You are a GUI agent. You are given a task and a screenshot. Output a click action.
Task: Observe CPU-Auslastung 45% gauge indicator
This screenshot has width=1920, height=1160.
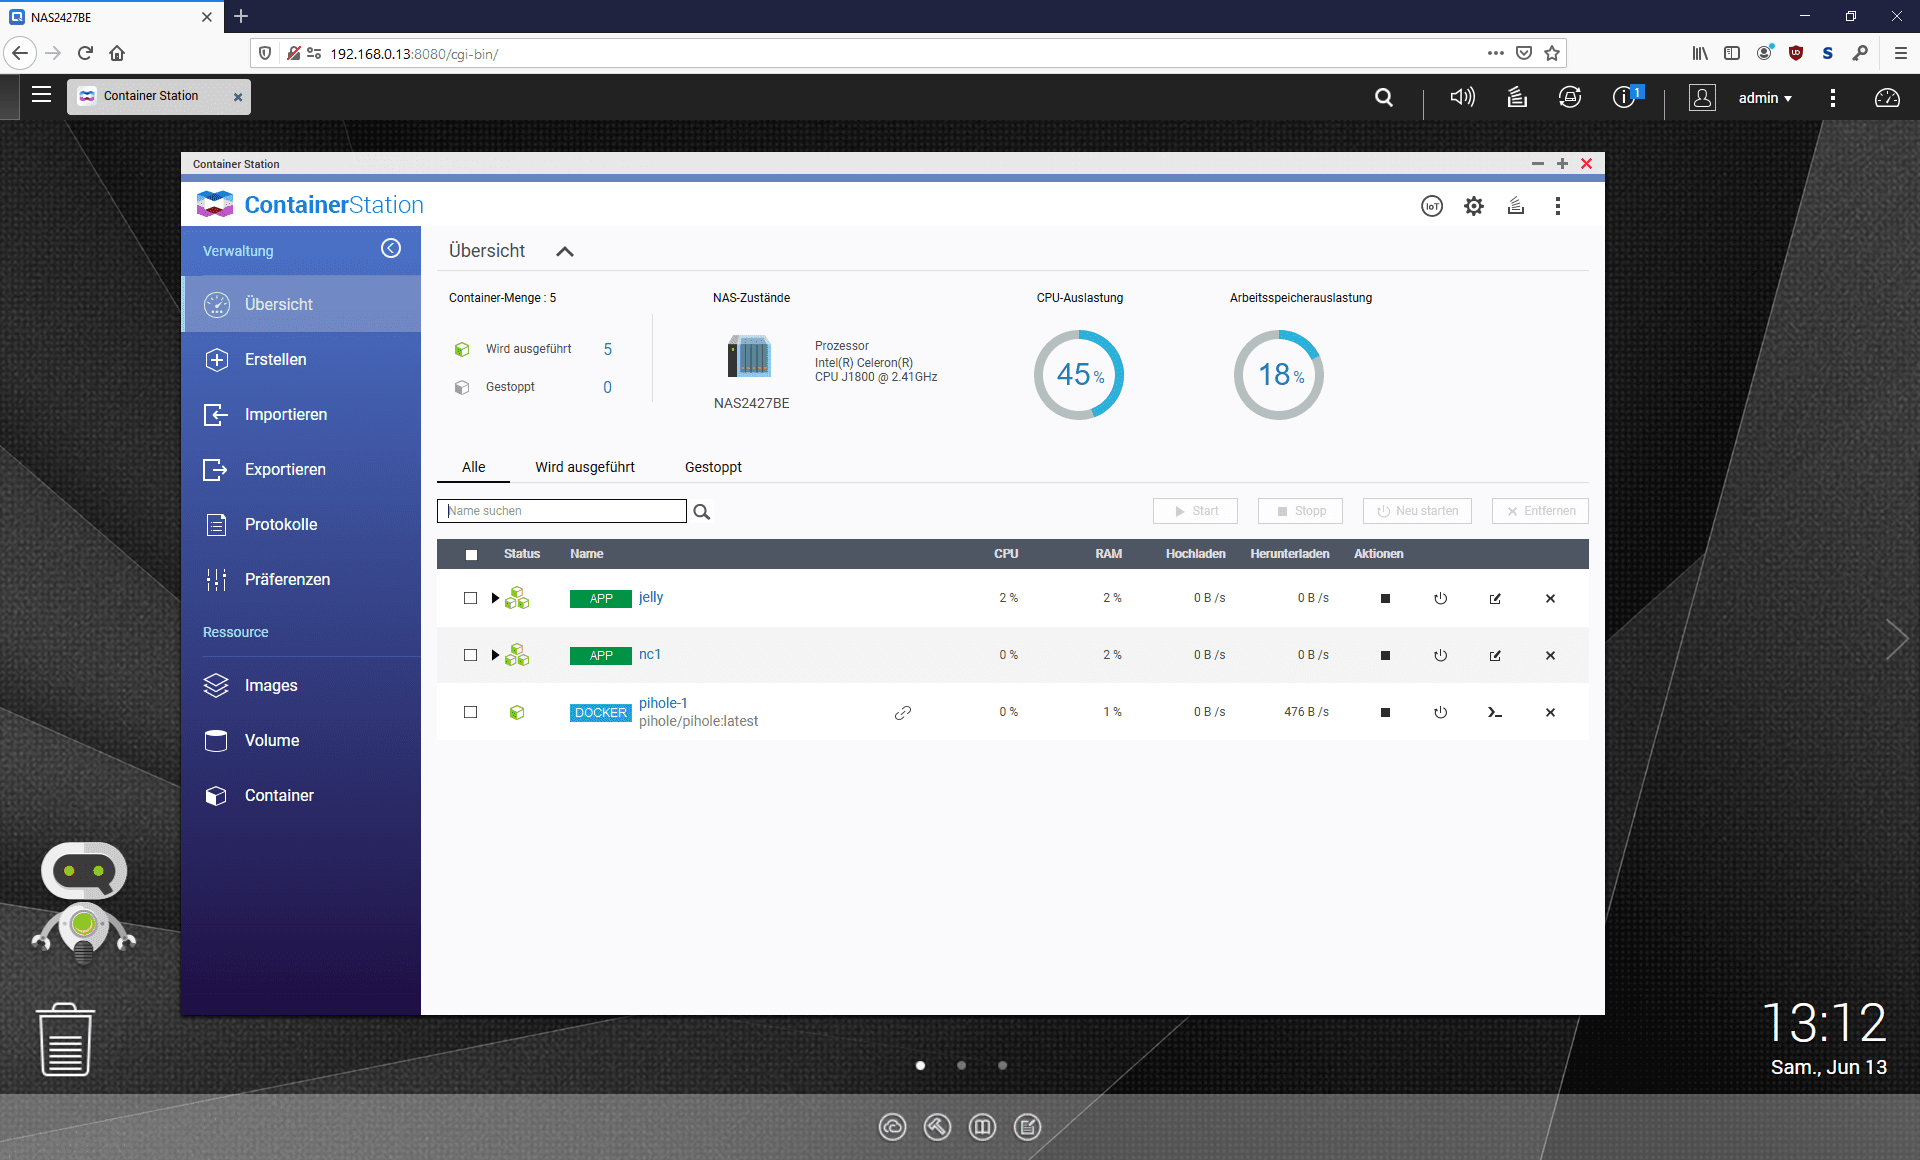(x=1081, y=373)
